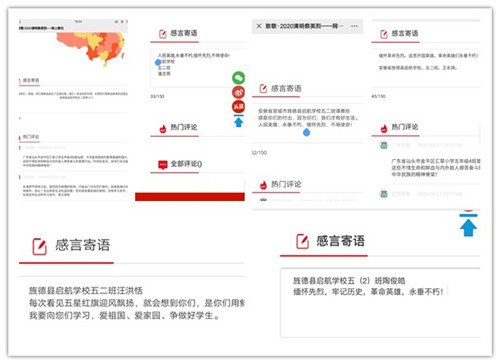Click the green avatar of first hot comment
This screenshot has width=500, height=364.
pos(384,145)
